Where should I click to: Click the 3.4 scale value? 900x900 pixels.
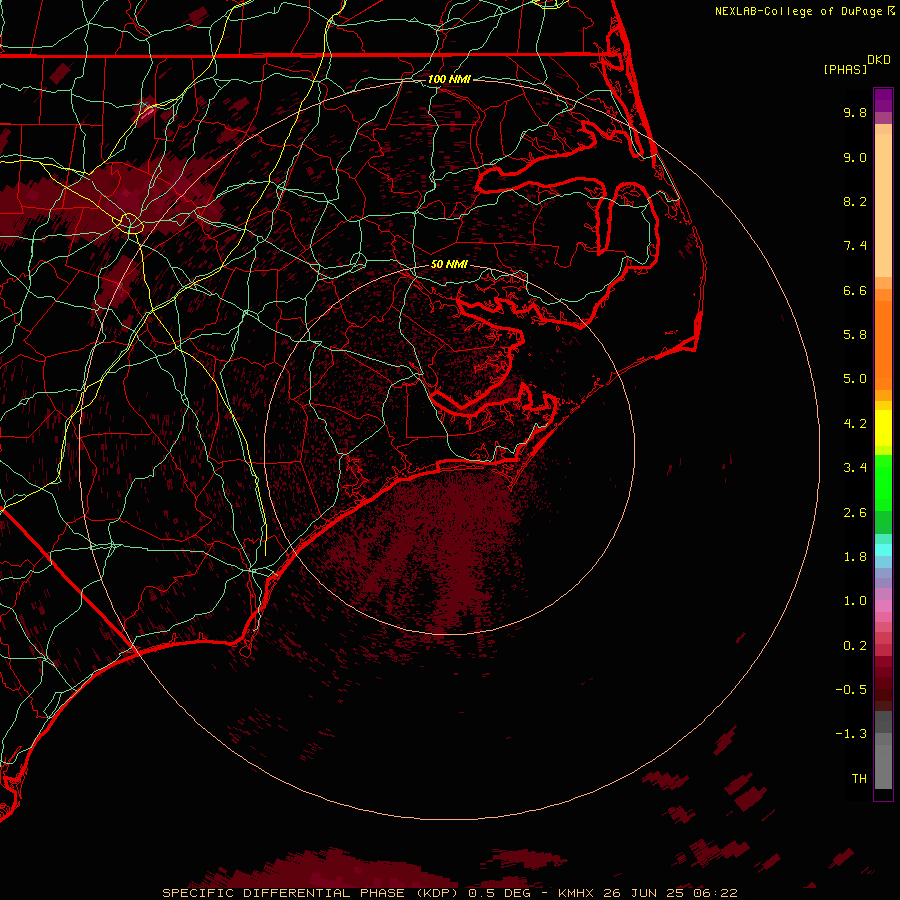coord(855,468)
